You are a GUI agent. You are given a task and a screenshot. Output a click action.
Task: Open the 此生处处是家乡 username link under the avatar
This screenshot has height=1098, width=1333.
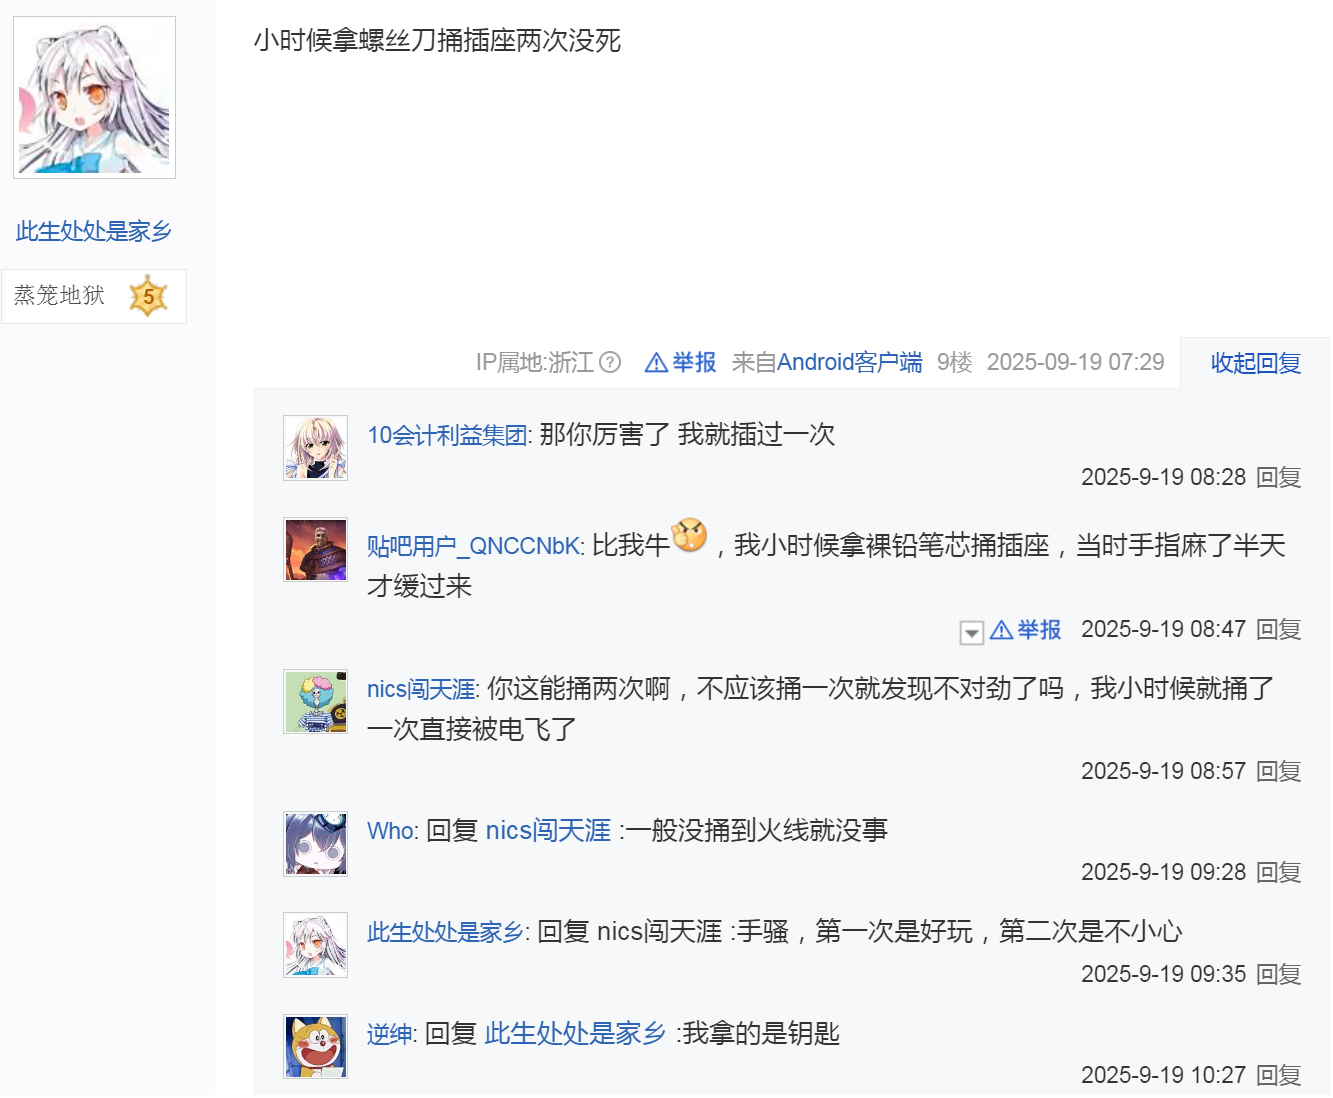pos(94,231)
